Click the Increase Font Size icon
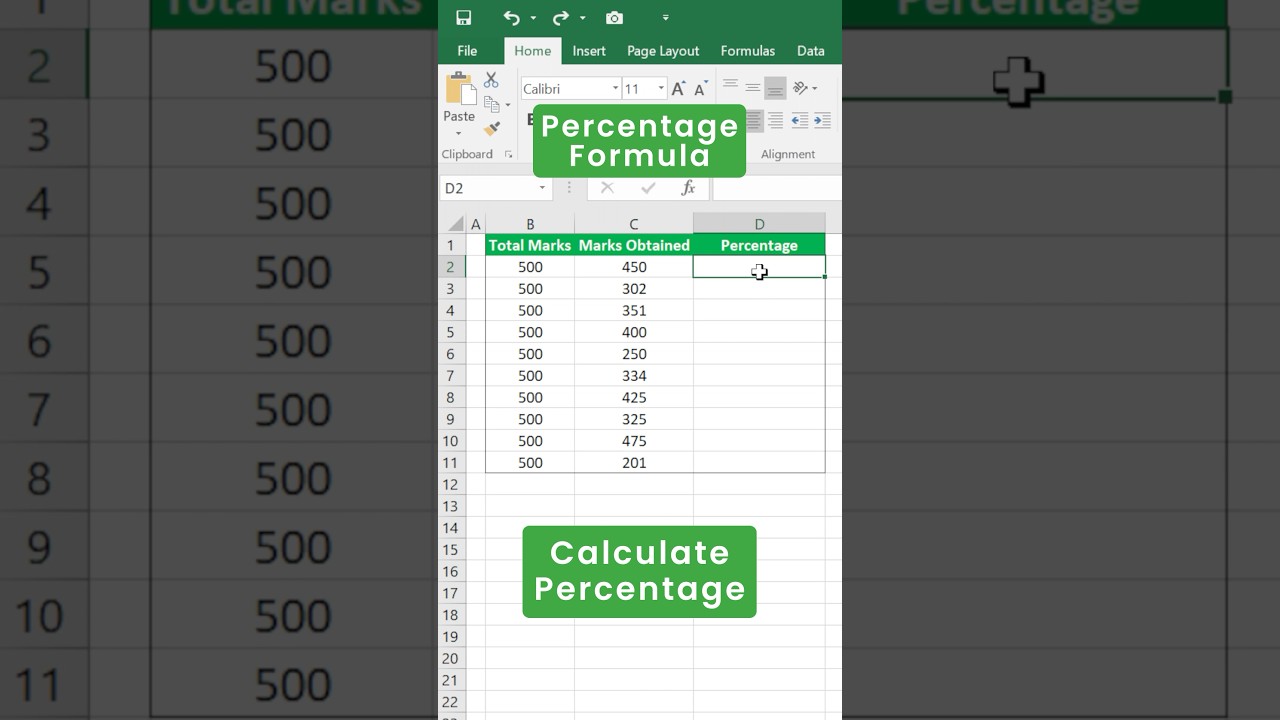The image size is (1280, 720). click(678, 89)
